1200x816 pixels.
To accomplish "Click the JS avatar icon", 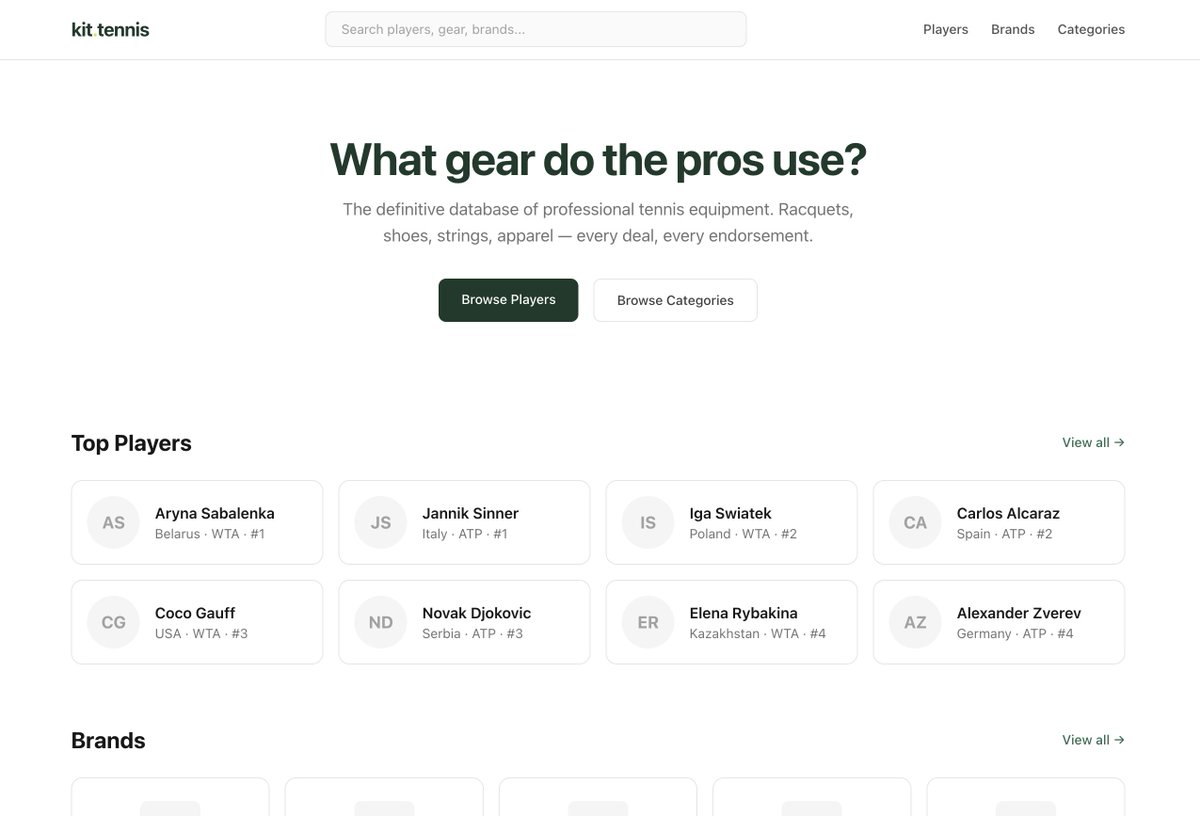I will pos(381,522).
